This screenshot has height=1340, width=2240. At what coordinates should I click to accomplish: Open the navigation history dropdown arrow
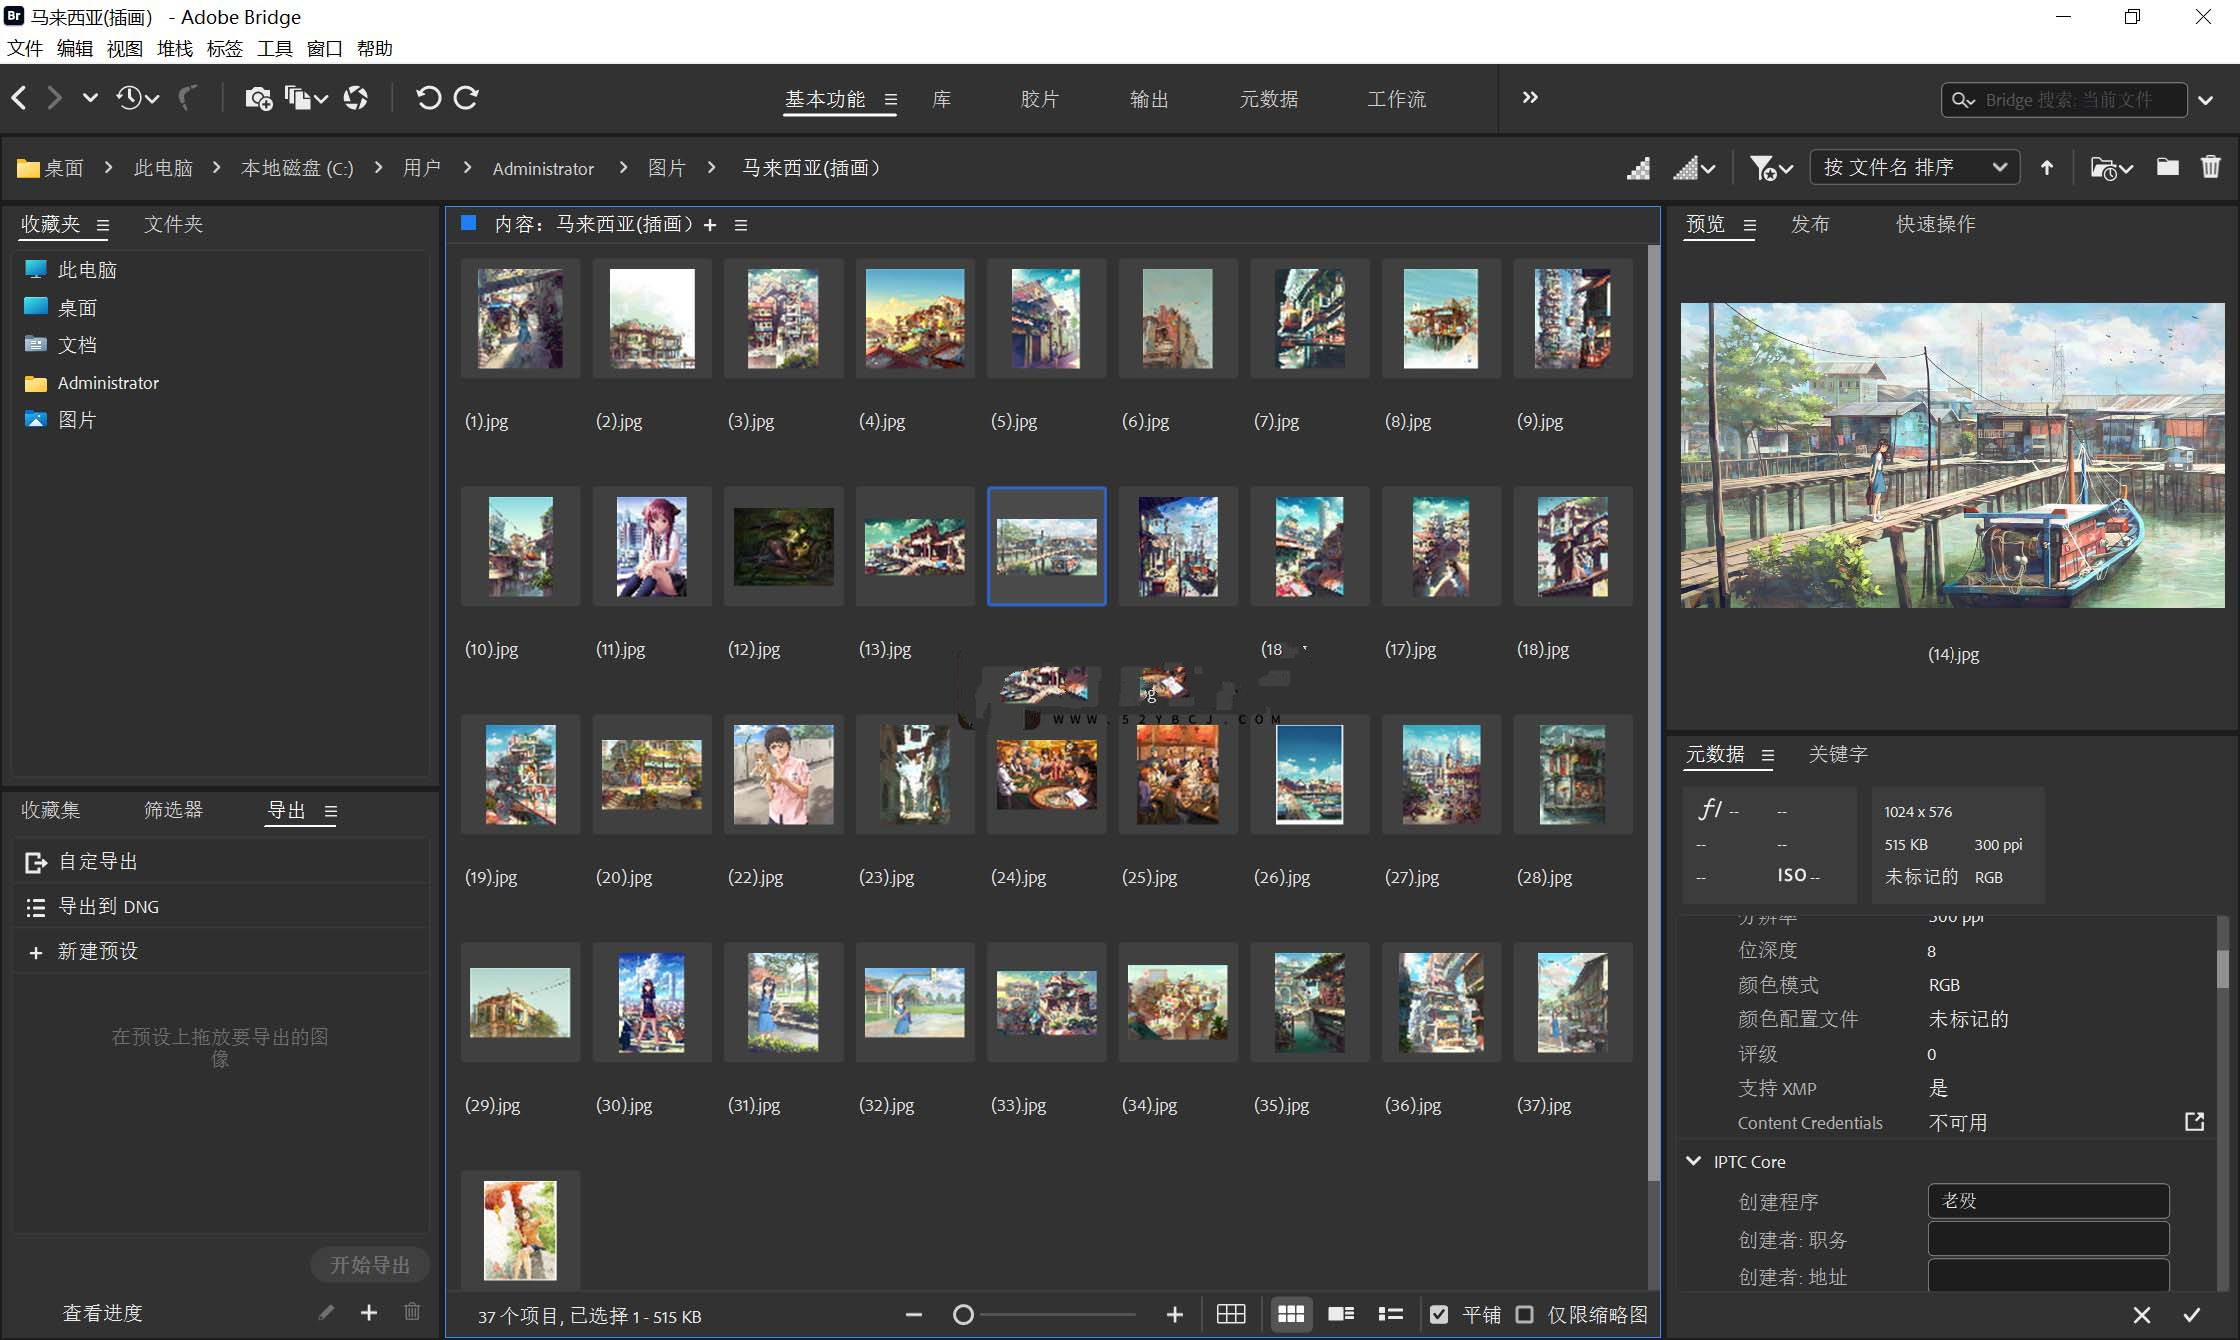tap(90, 98)
